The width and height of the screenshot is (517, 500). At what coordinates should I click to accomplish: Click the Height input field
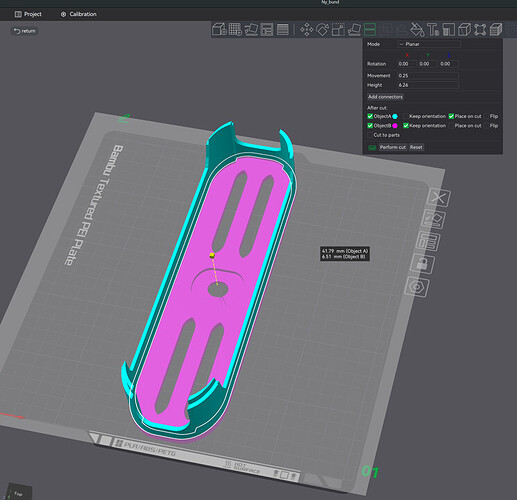pos(428,85)
